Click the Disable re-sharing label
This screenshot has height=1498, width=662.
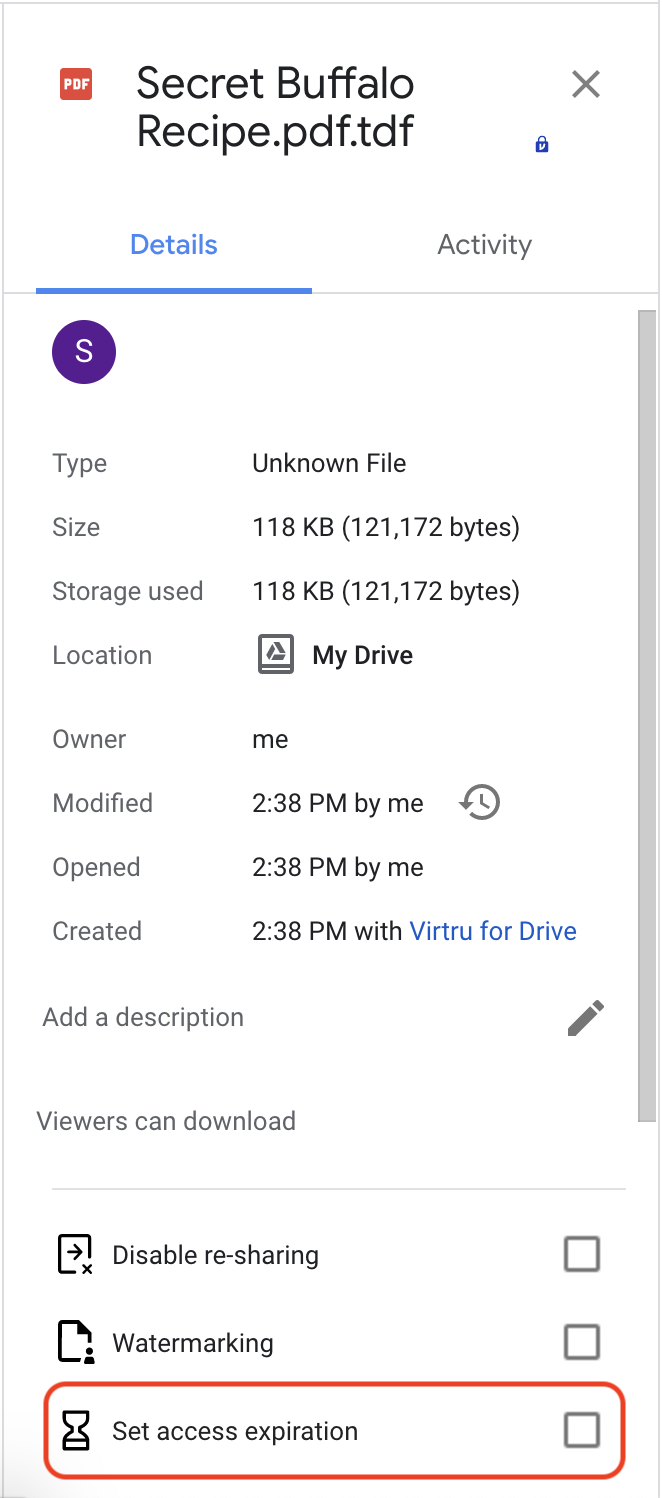(215, 1255)
